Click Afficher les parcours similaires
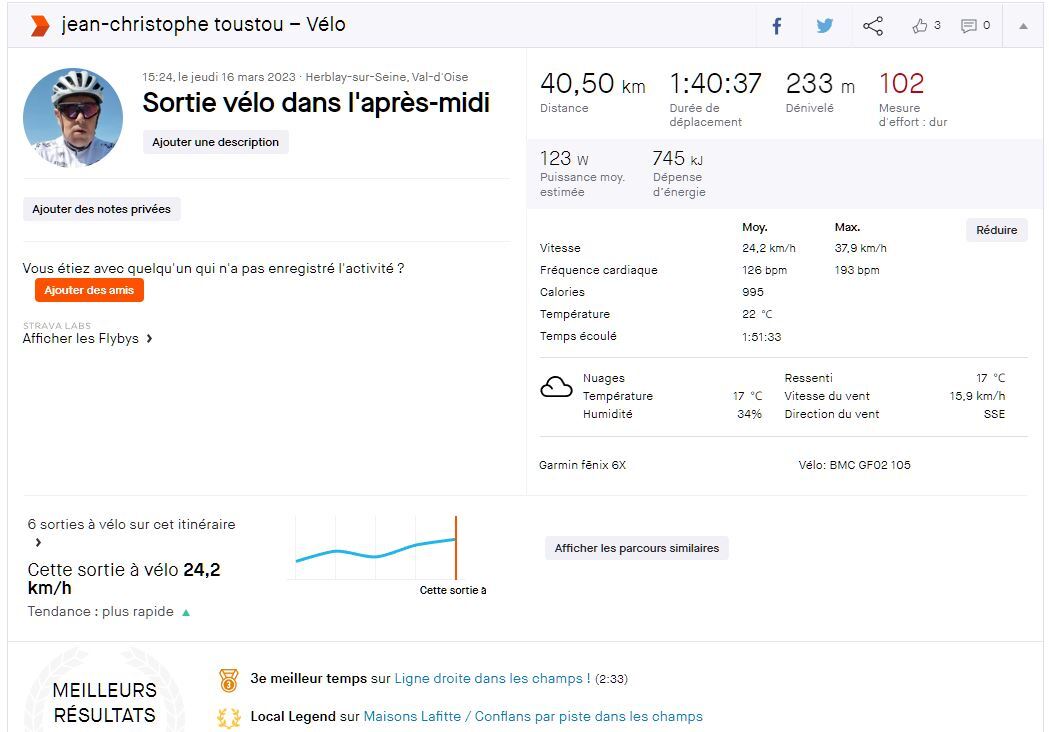The width and height of the screenshot is (1049, 732). [x=637, y=548]
